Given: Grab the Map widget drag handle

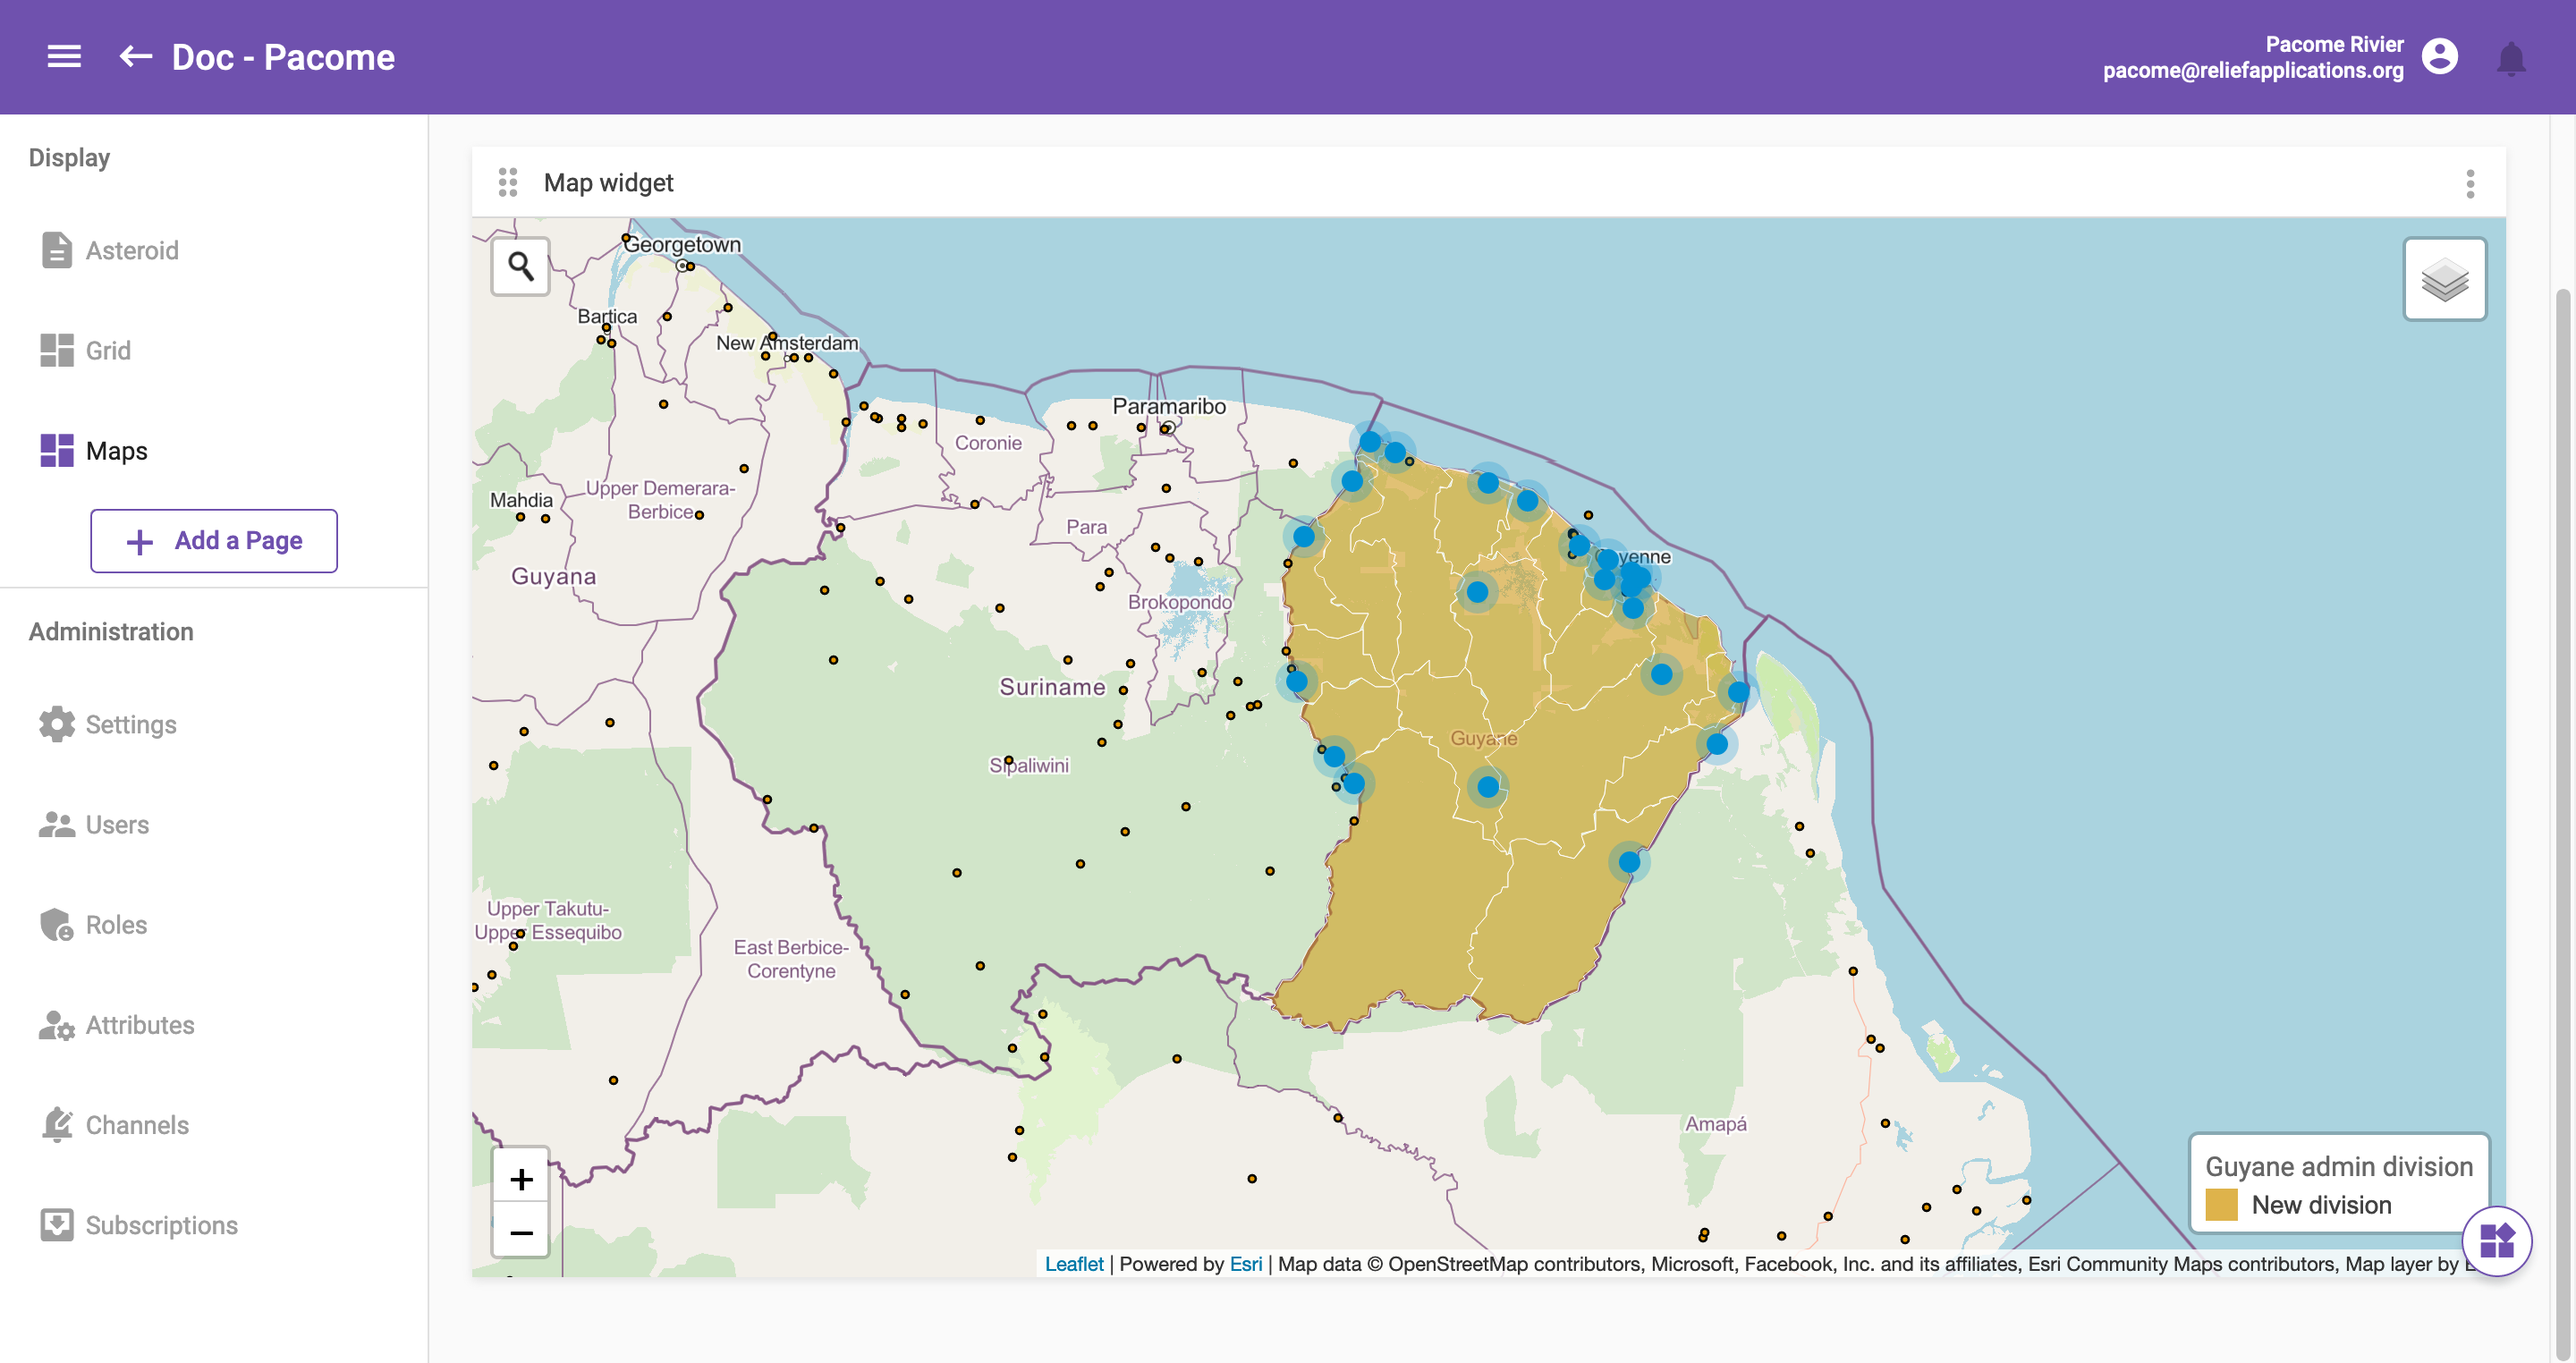Looking at the screenshot, I should 508,182.
